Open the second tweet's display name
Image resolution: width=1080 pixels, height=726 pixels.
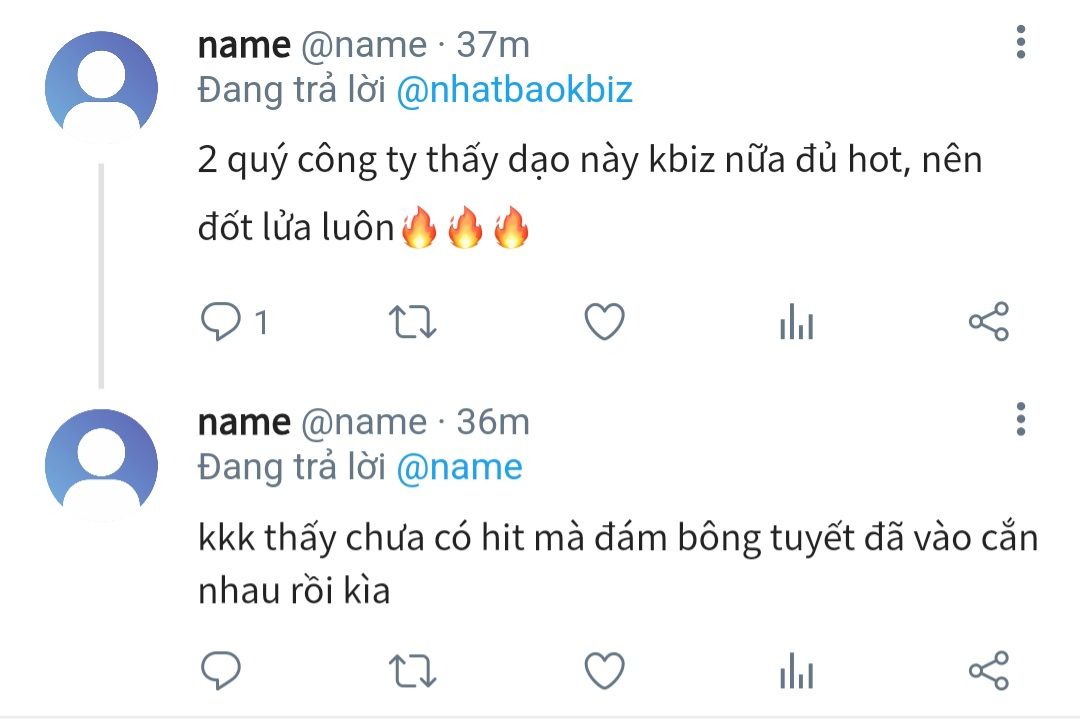[244, 422]
